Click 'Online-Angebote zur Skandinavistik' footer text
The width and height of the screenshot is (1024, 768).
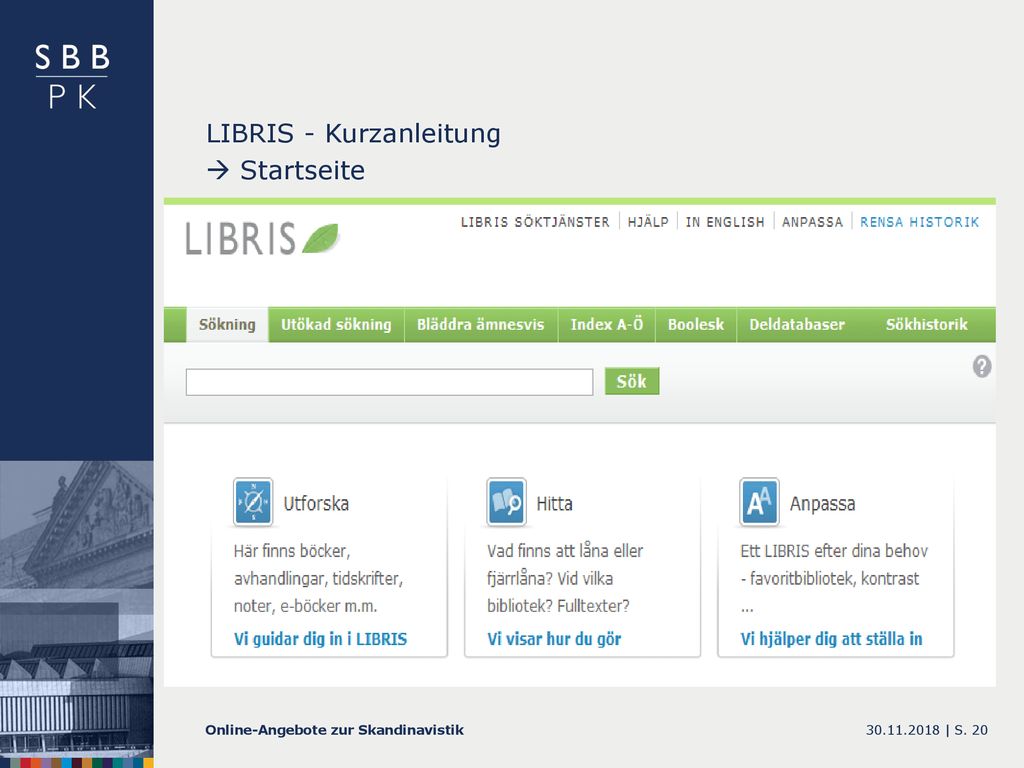[x=334, y=730]
